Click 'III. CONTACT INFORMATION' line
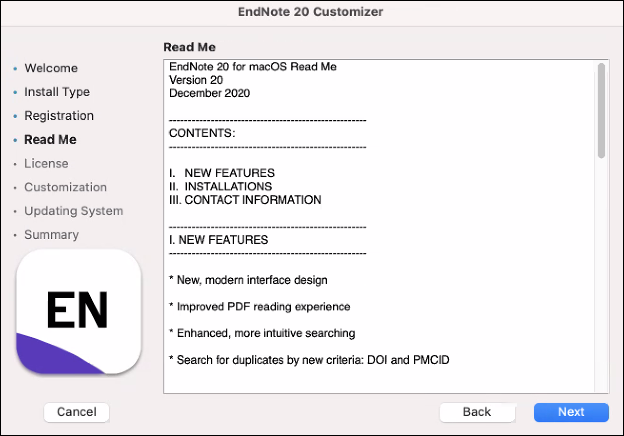 pos(245,200)
